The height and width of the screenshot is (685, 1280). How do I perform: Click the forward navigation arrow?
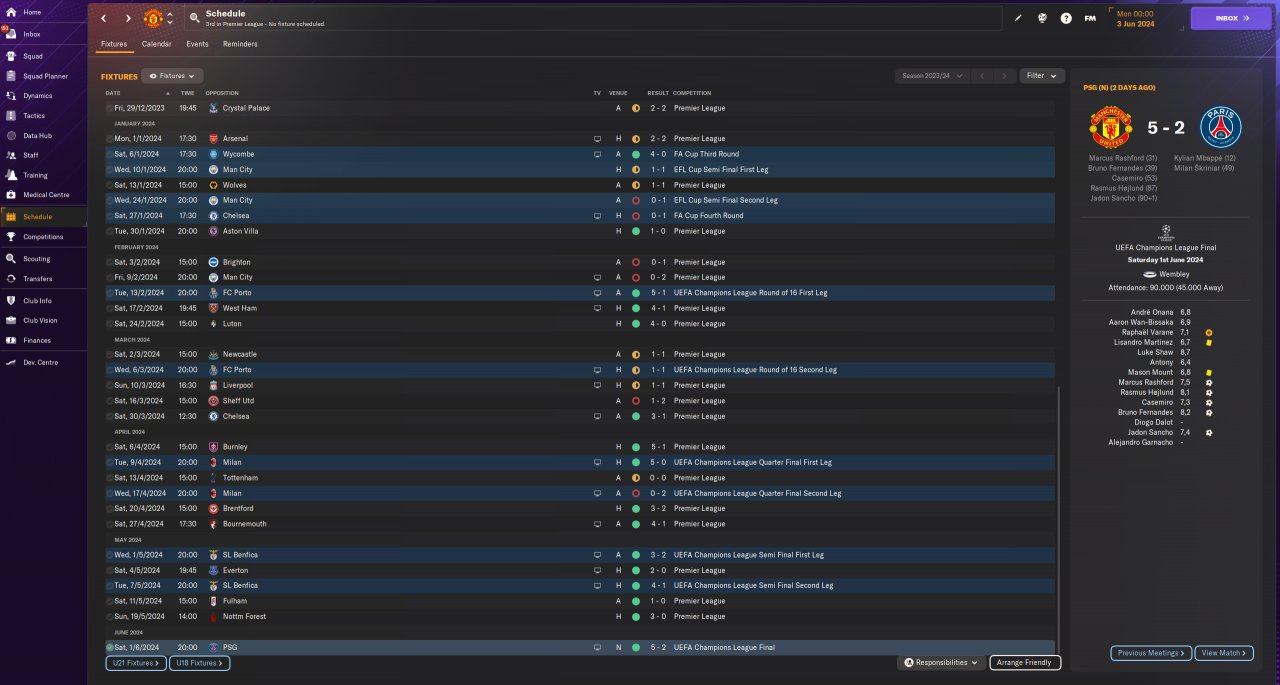coord(128,18)
